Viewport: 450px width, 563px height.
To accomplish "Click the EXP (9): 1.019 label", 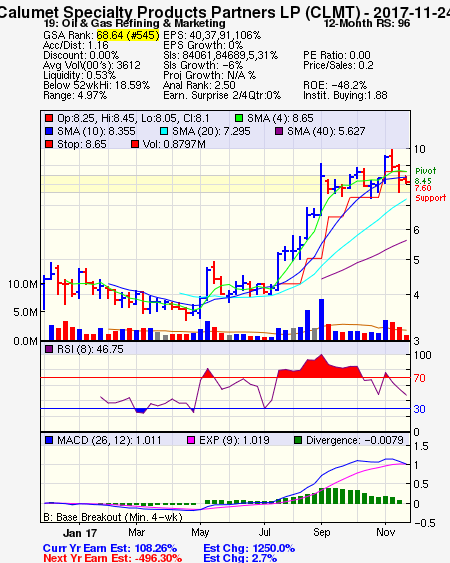I will [x=234, y=440].
